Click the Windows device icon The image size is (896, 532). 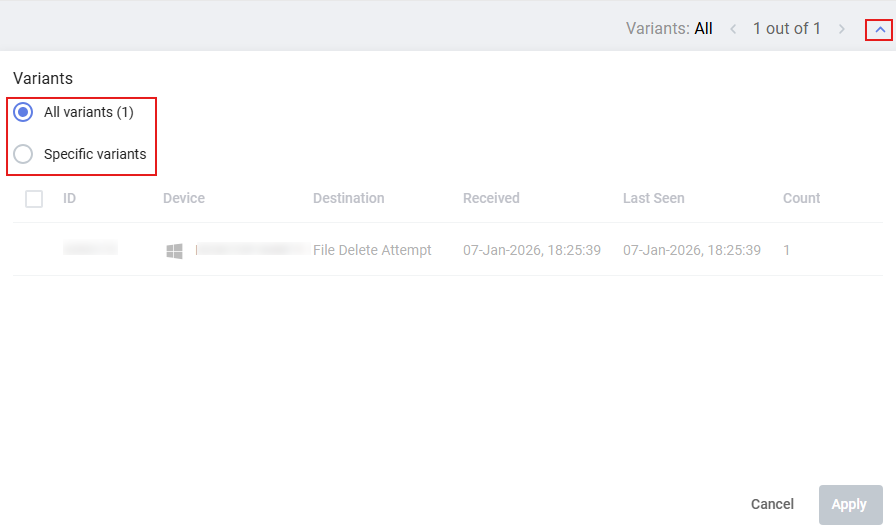point(175,251)
